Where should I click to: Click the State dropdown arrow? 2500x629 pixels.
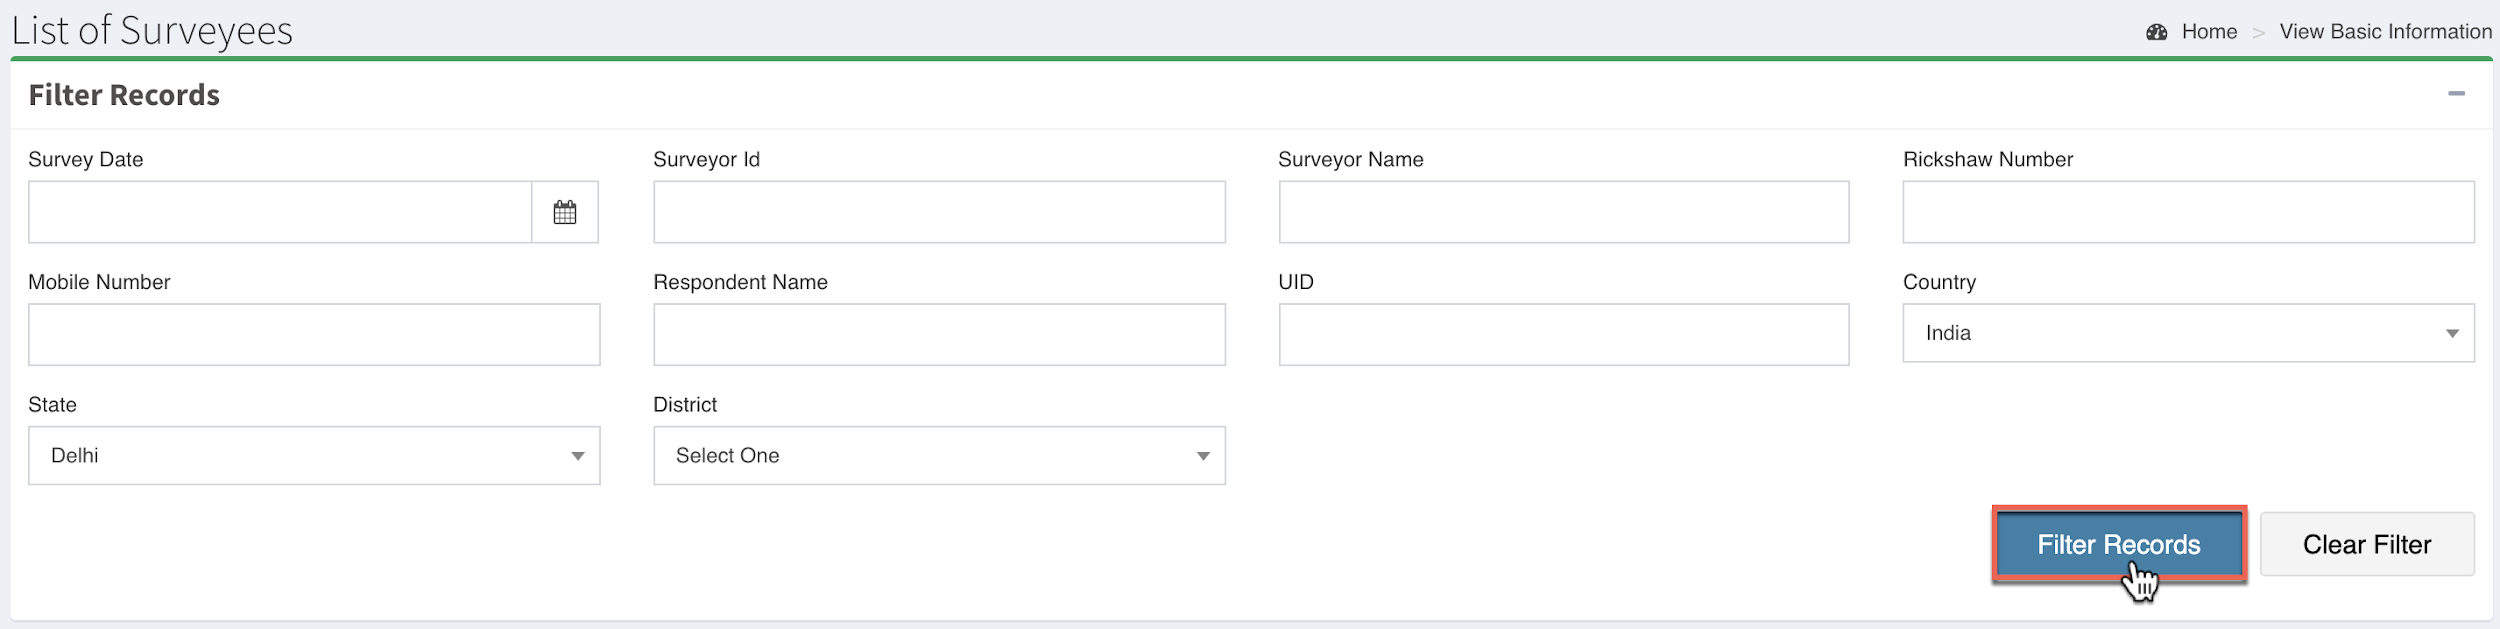pos(578,457)
